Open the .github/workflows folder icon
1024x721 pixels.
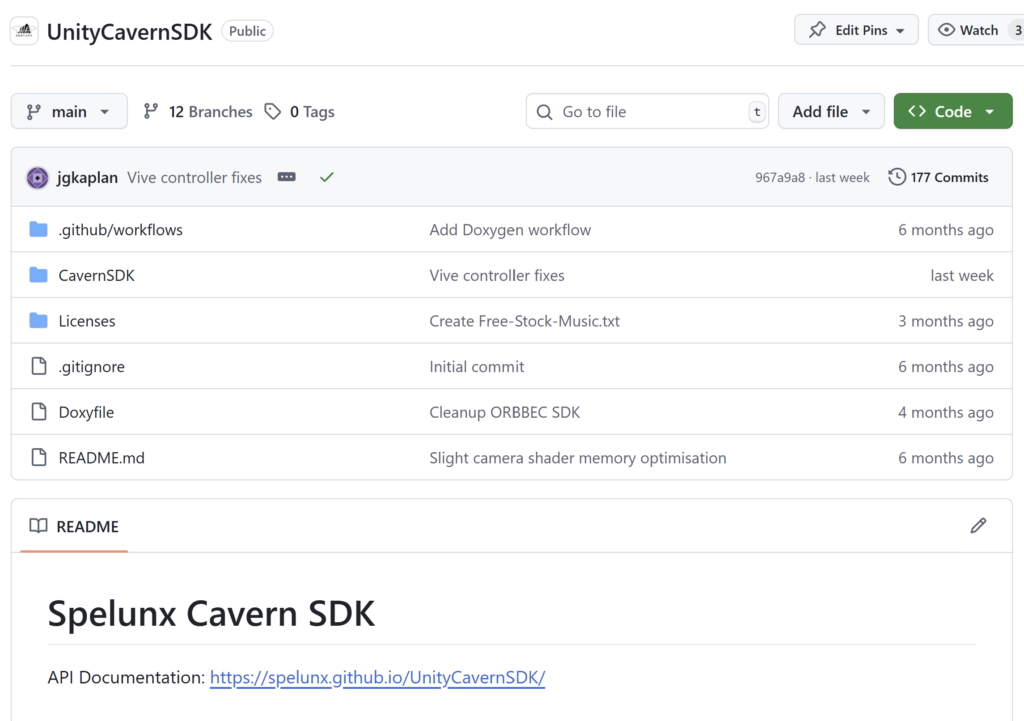(x=39, y=230)
